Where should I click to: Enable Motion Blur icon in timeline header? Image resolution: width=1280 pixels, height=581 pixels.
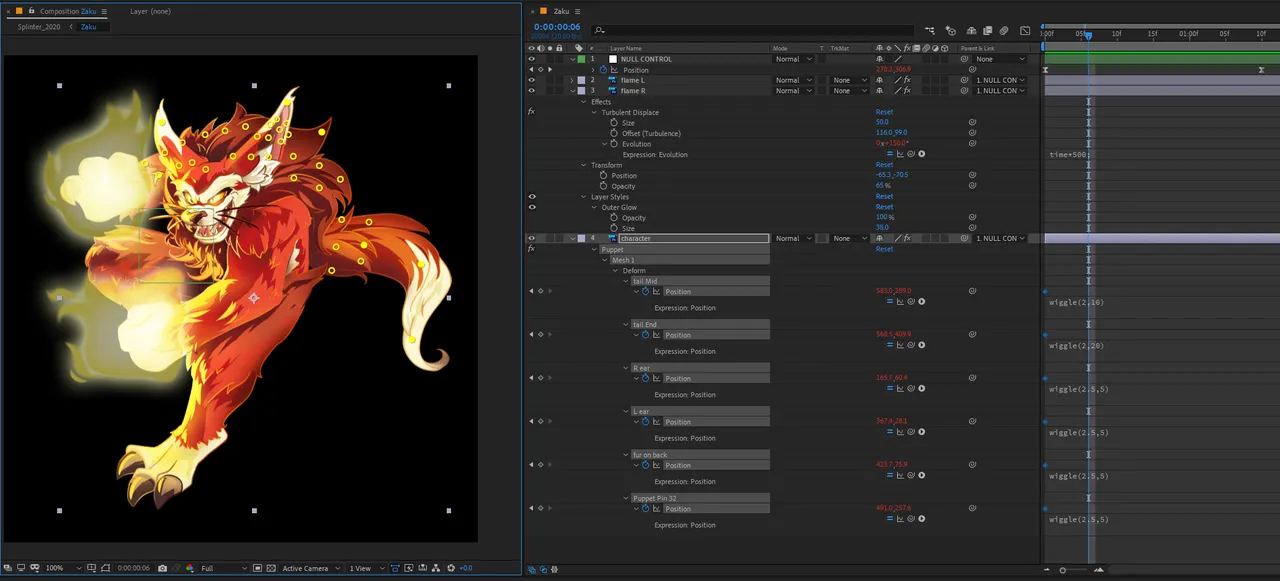[x=1004, y=31]
